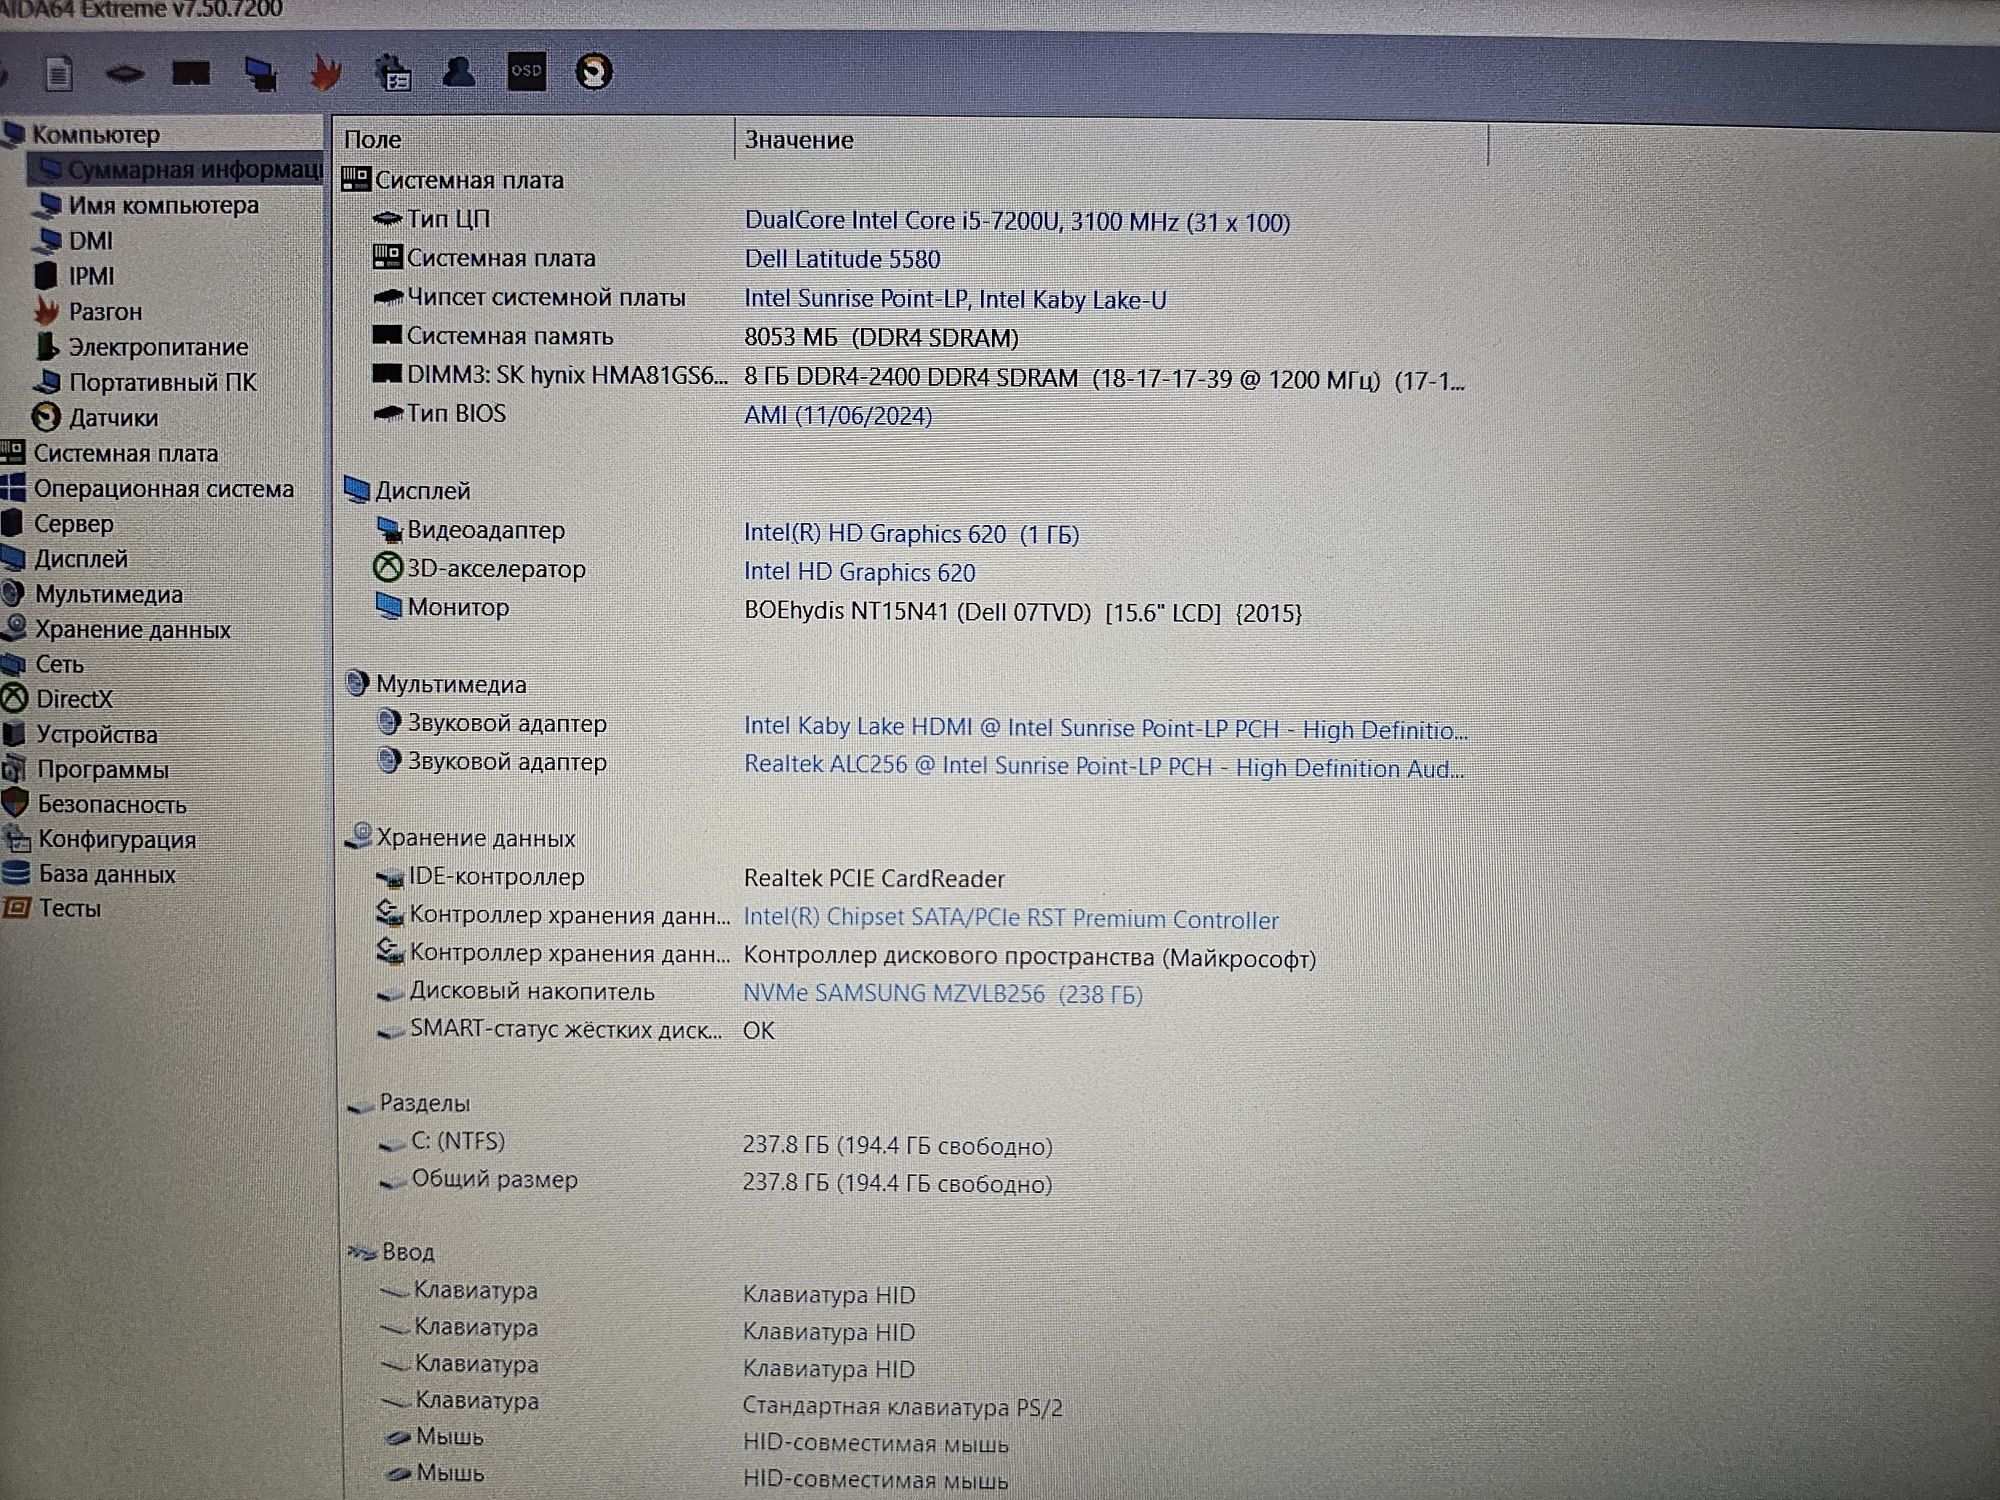Viewport: 2000px width, 1500px height.
Task: Launch the stability test flame icon
Action: (x=326, y=73)
